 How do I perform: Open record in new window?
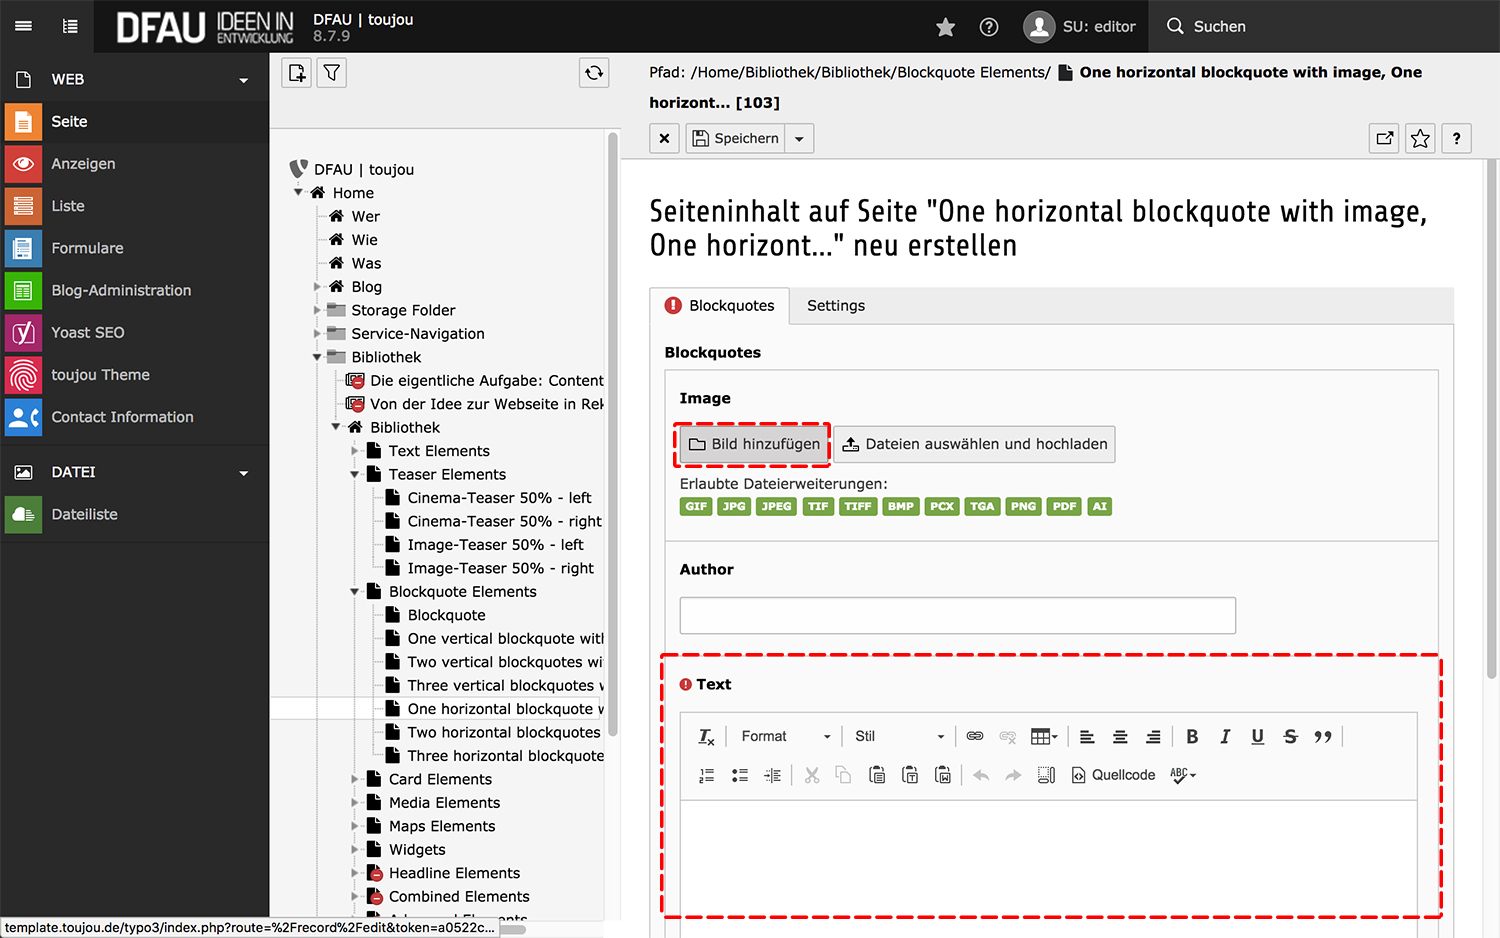(x=1385, y=139)
